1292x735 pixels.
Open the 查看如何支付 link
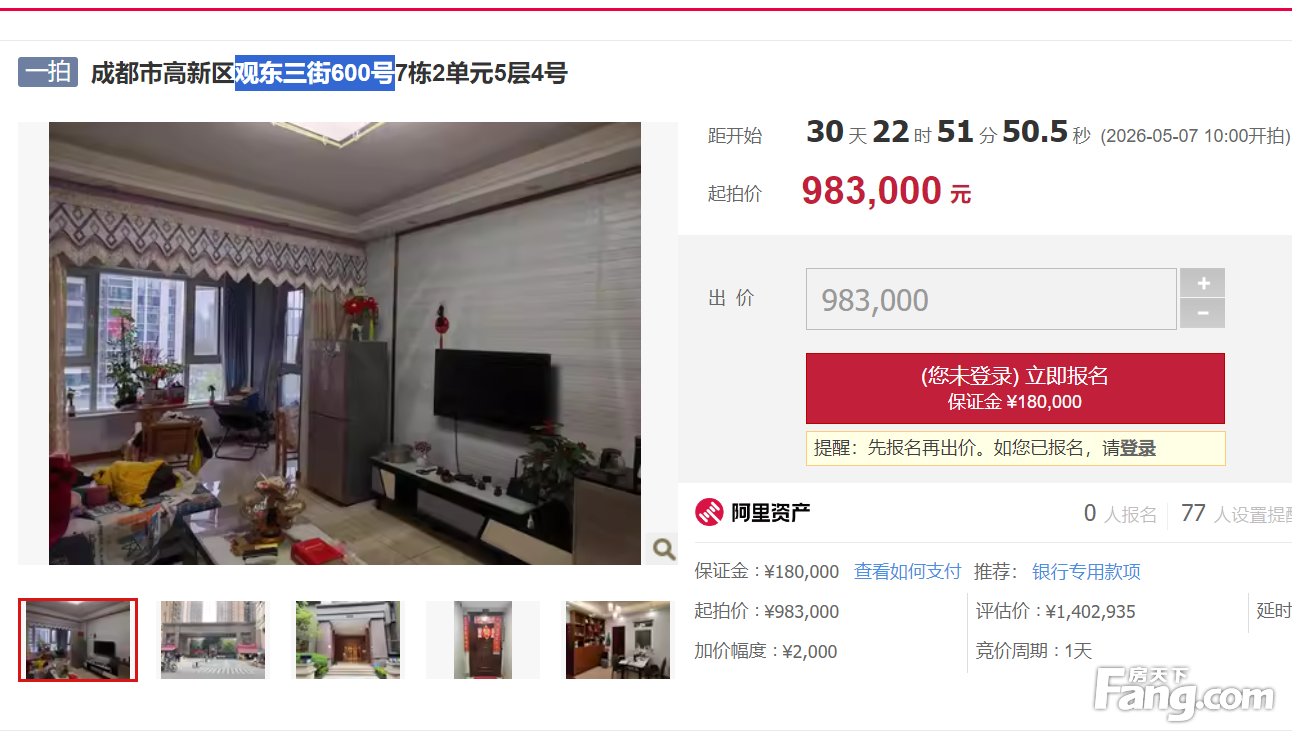(x=907, y=572)
